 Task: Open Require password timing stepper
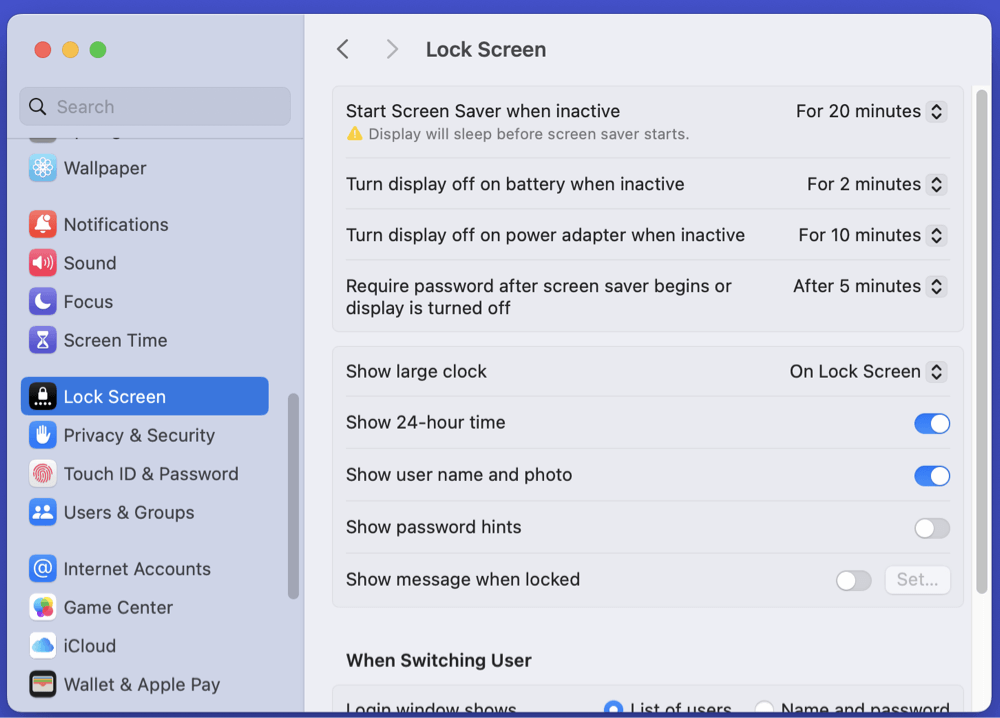tap(936, 286)
